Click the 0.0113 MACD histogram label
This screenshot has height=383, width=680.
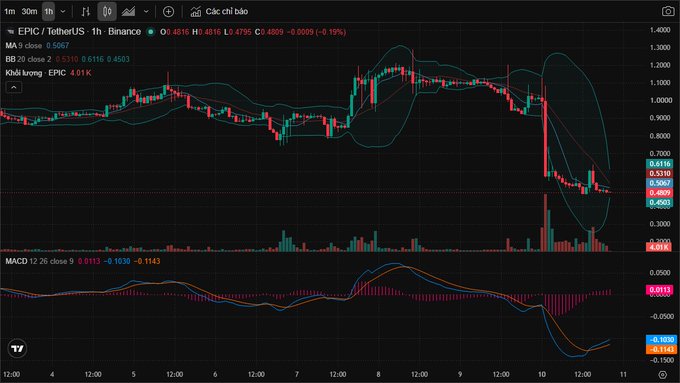tap(659, 290)
